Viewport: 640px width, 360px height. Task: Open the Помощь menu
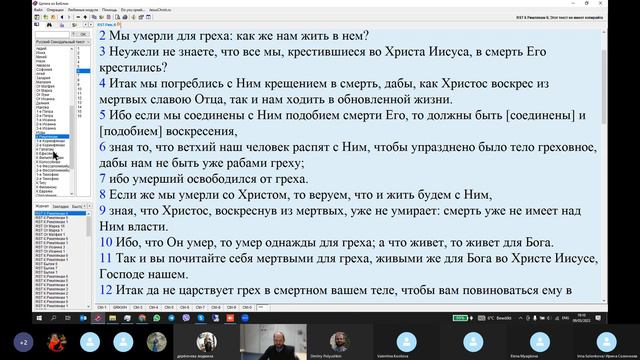[x=109, y=10]
